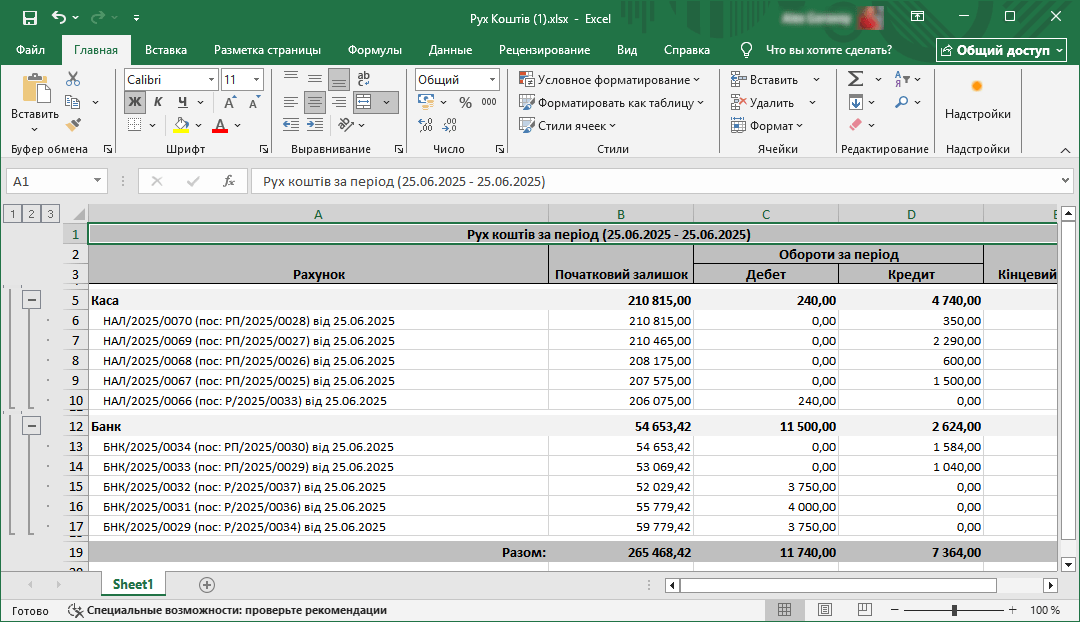Switch to Page Break Preview in status bar
Screen dimensions: 1080x622
tap(864, 610)
